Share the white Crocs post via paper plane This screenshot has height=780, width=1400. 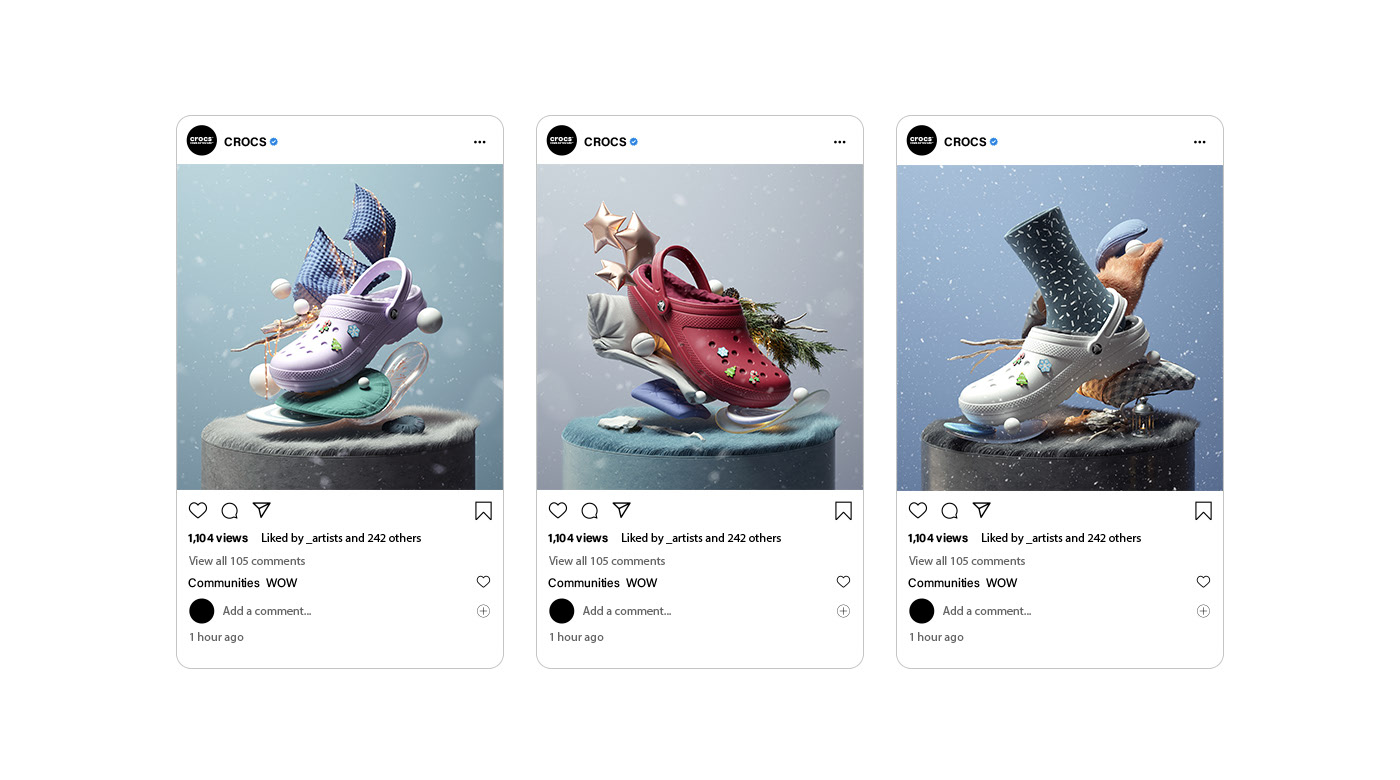(981, 510)
